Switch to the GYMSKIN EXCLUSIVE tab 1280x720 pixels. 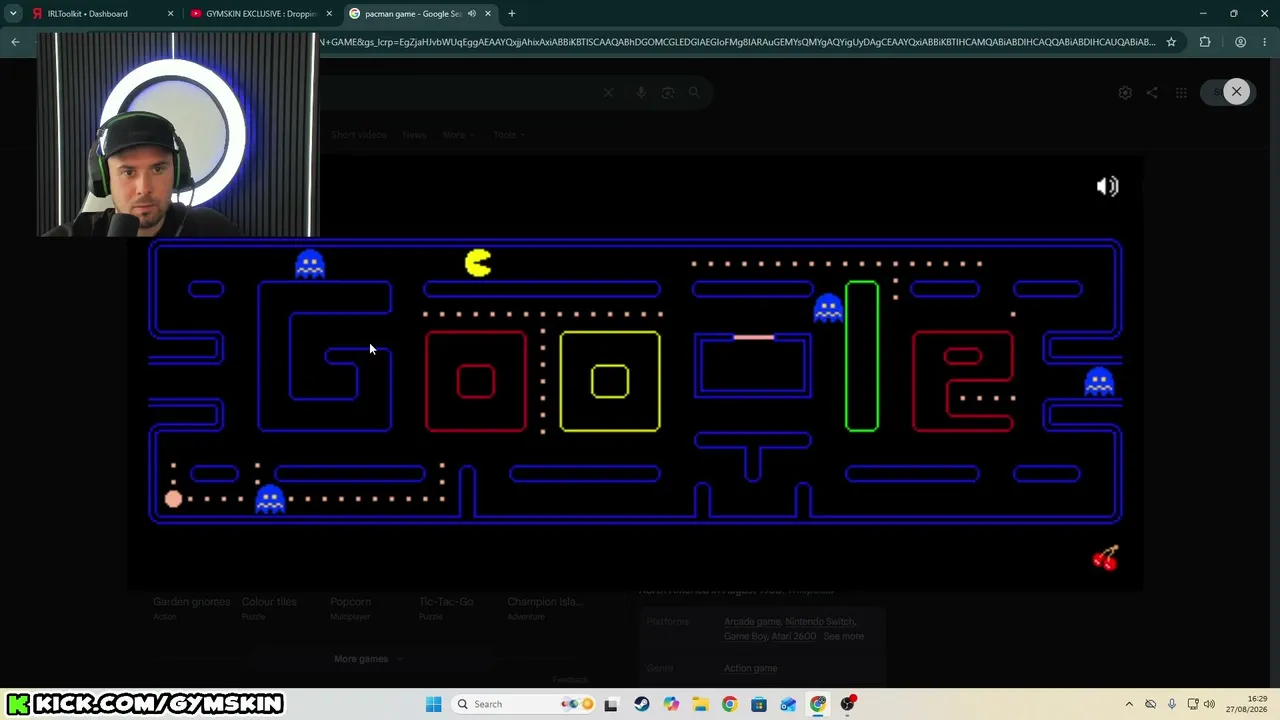[261, 14]
